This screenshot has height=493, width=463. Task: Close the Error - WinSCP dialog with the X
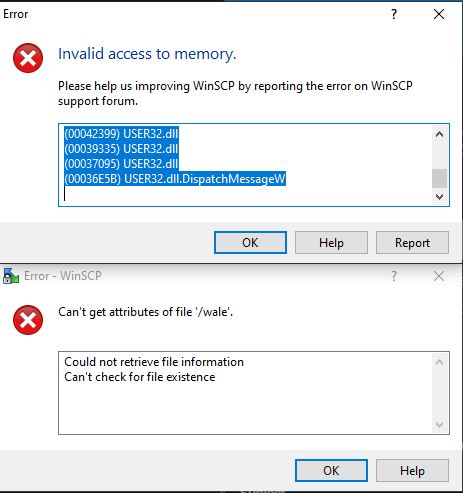(439, 276)
